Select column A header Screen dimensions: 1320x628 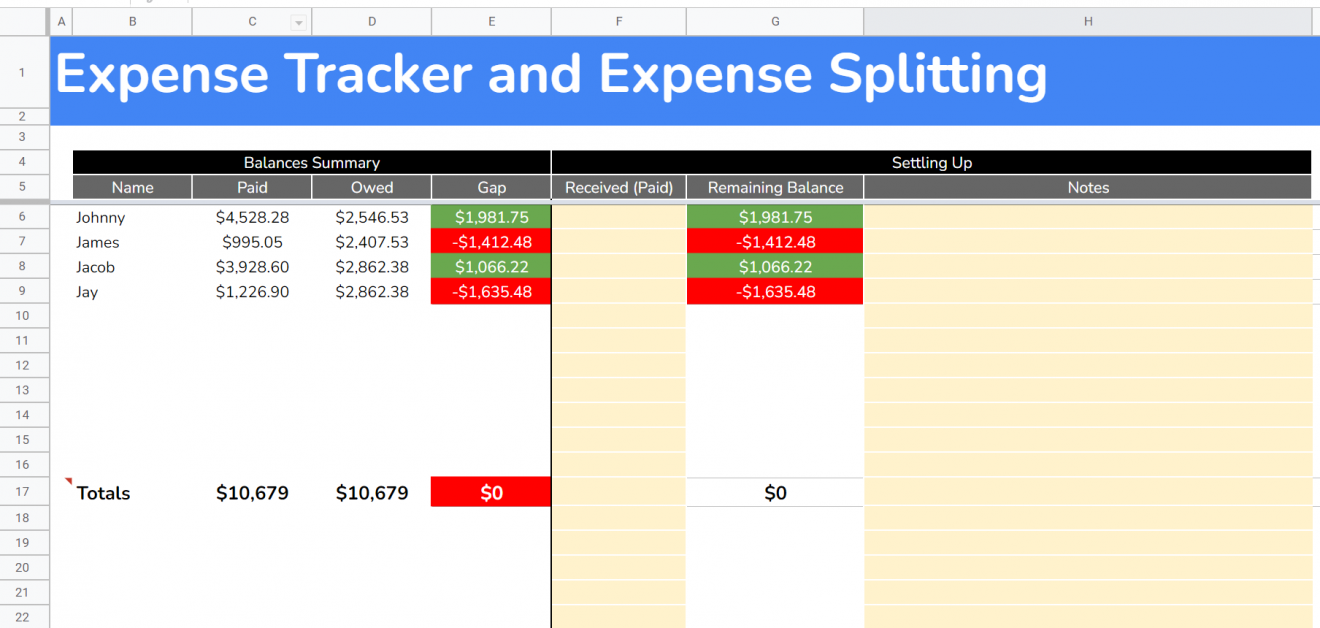tap(61, 21)
